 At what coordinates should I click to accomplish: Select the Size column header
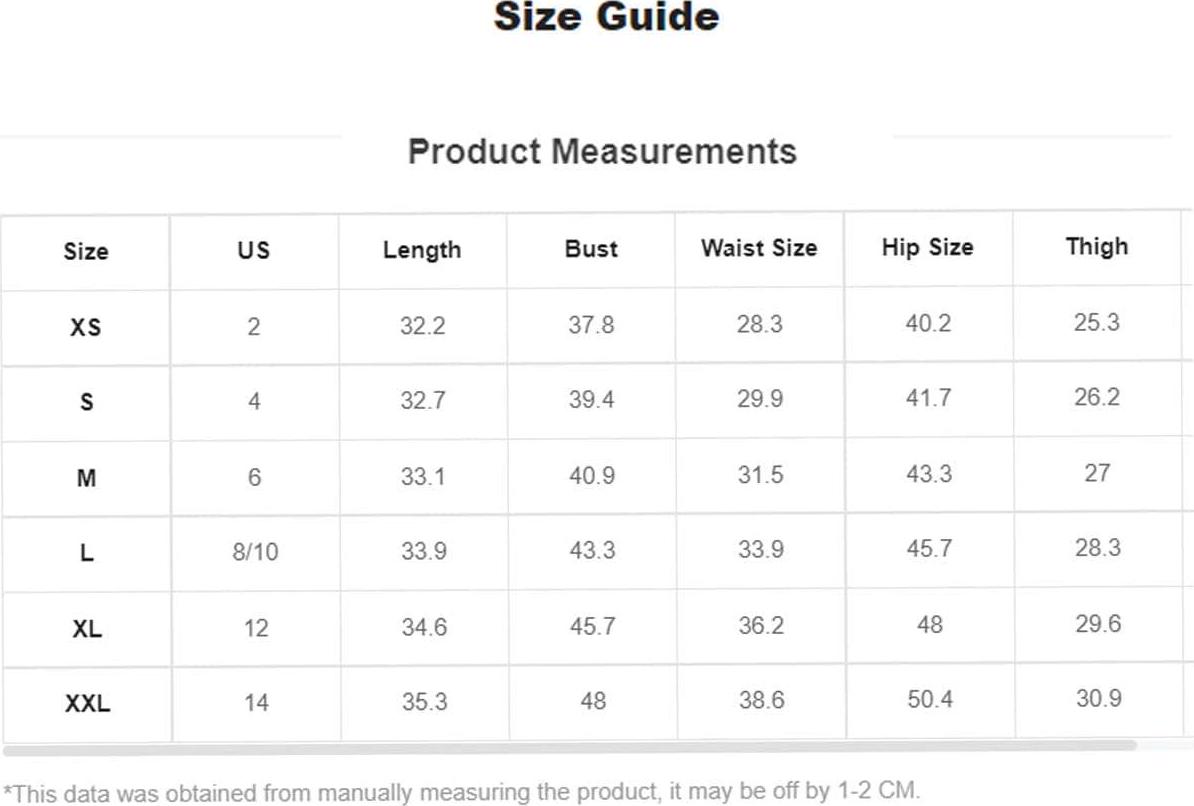85,251
